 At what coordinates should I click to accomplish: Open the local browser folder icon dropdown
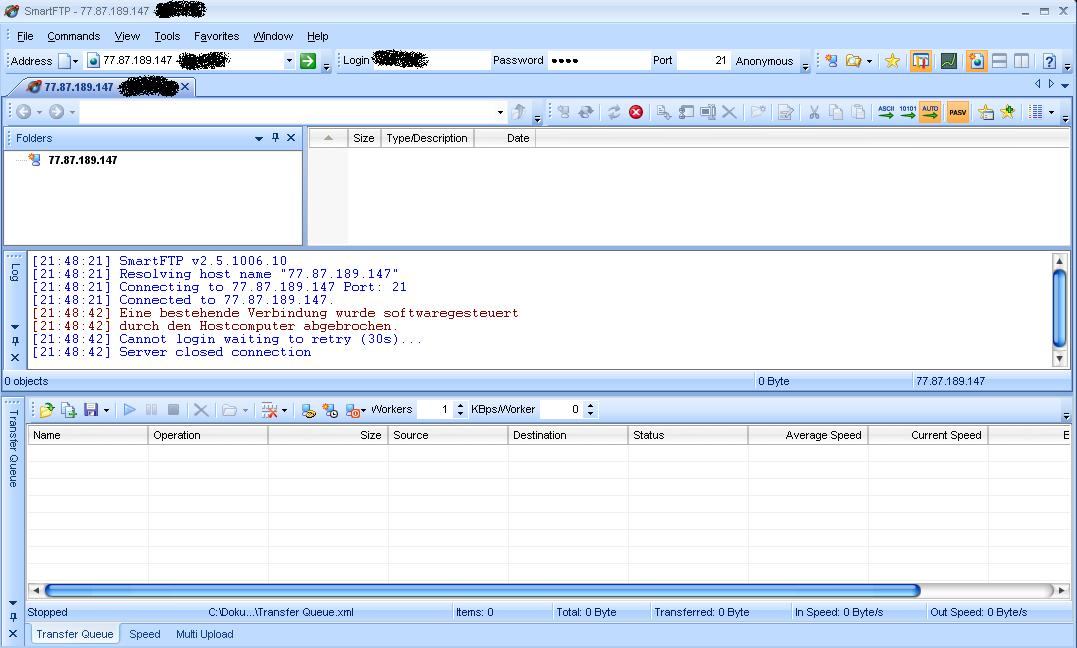870,61
